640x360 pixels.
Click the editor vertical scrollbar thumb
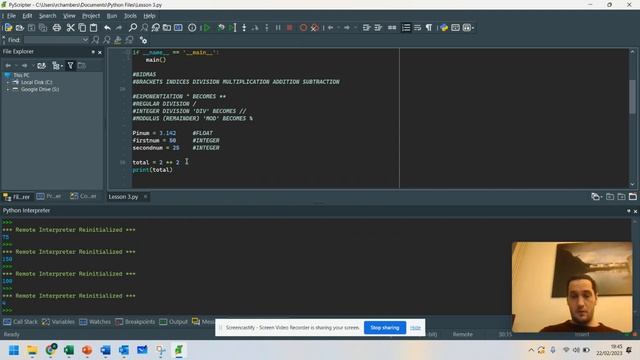(x=632, y=97)
